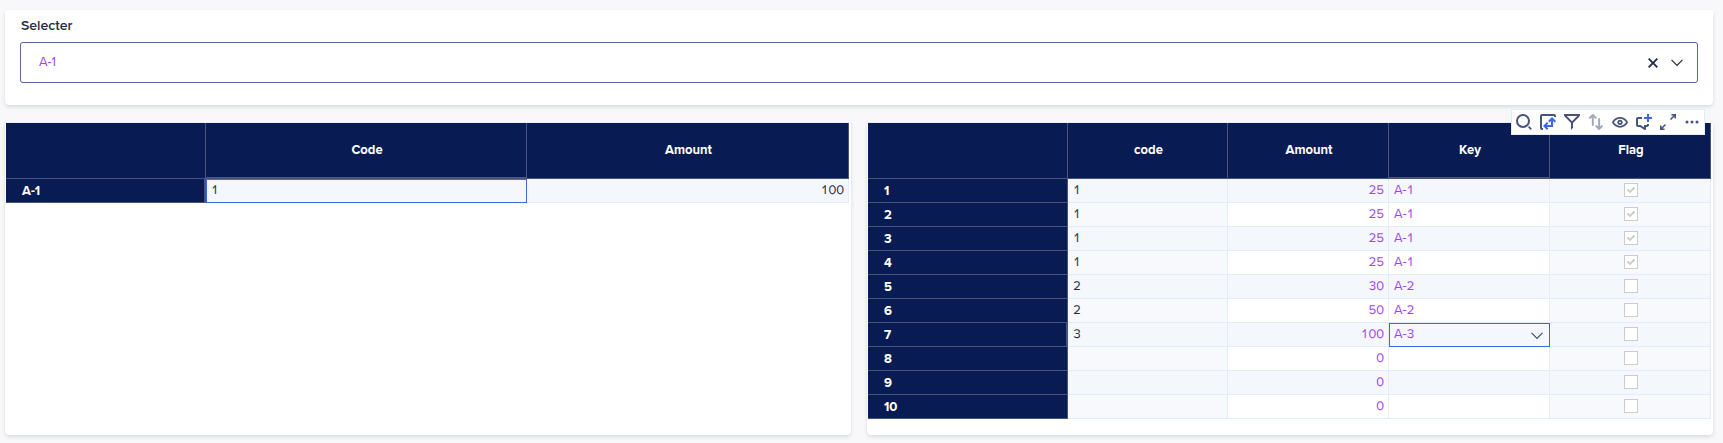Click the Code cell containing 1 in left grid
The width and height of the screenshot is (1723, 443).
366,190
